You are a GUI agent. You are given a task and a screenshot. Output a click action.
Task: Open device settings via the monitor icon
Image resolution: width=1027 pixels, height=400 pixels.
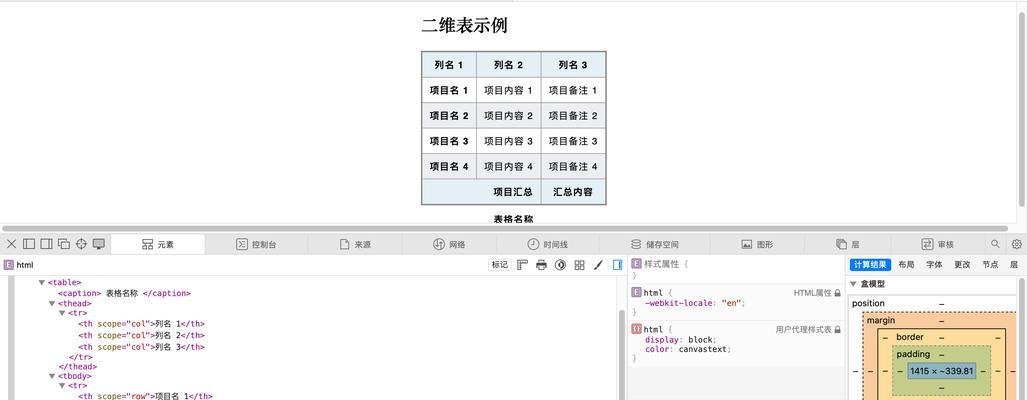click(99, 244)
